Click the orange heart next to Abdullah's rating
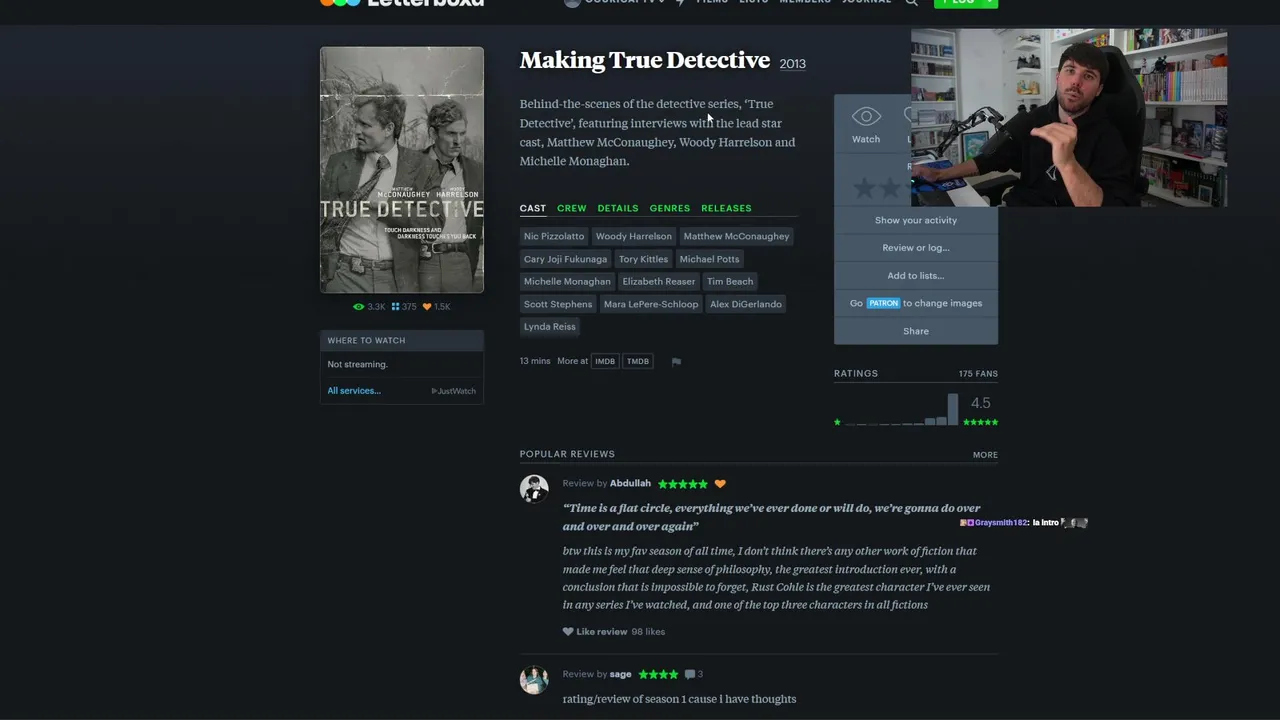1280x720 pixels. [720, 484]
